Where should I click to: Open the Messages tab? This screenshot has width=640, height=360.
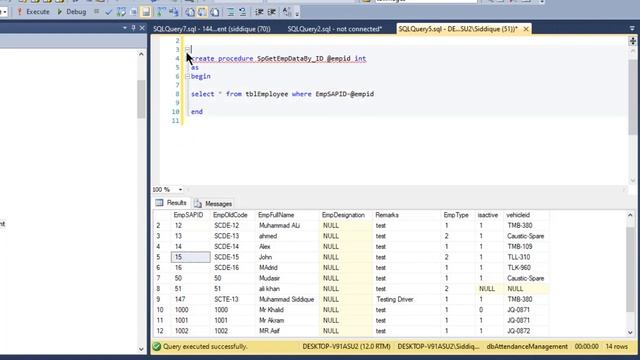[213, 203]
